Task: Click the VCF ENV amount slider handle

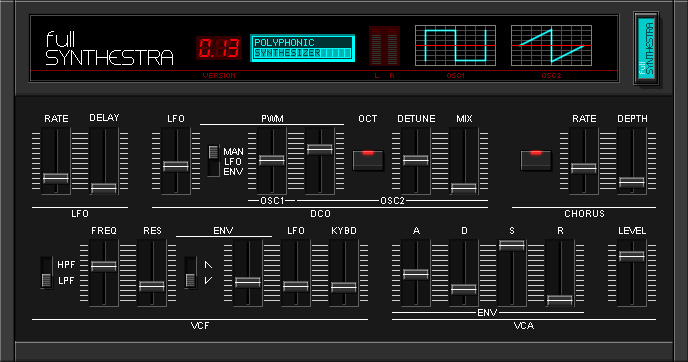Action: 248,282
